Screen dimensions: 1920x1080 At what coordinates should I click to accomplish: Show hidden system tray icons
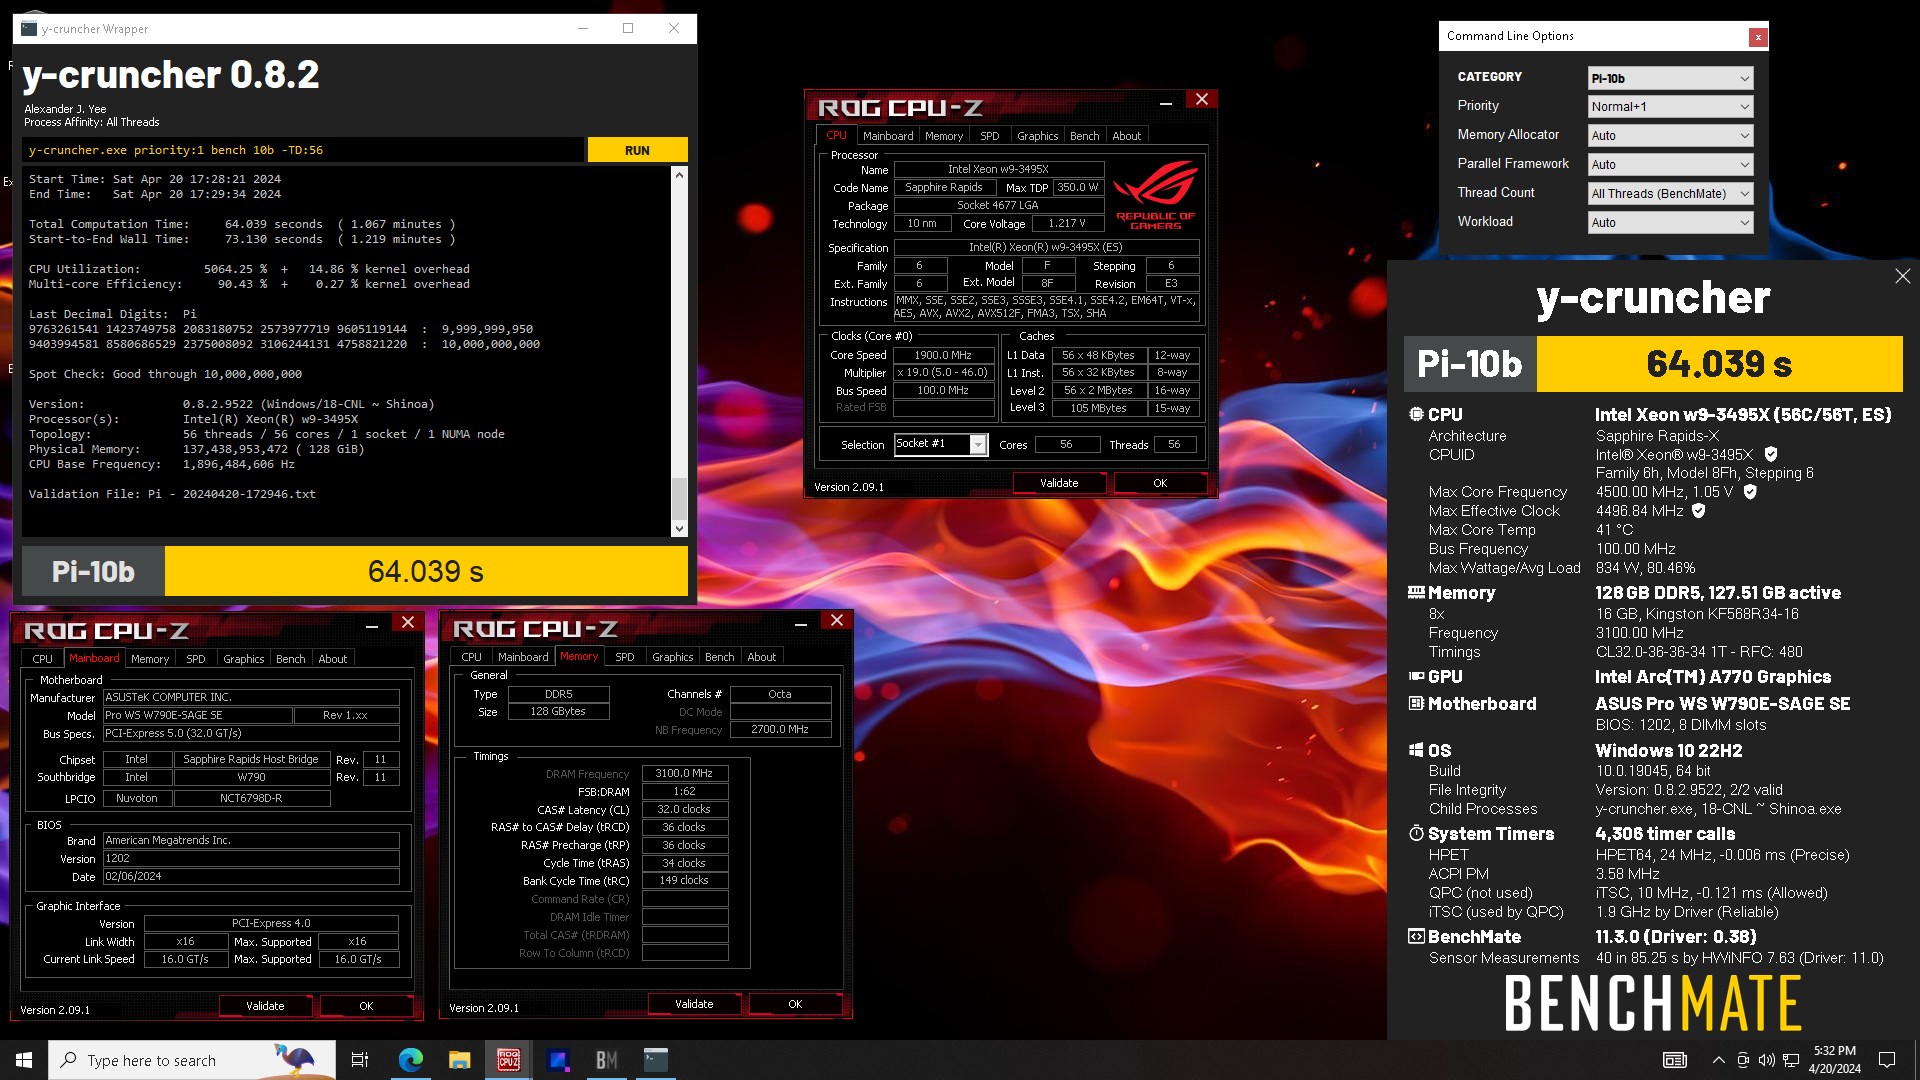(1718, 1060)
